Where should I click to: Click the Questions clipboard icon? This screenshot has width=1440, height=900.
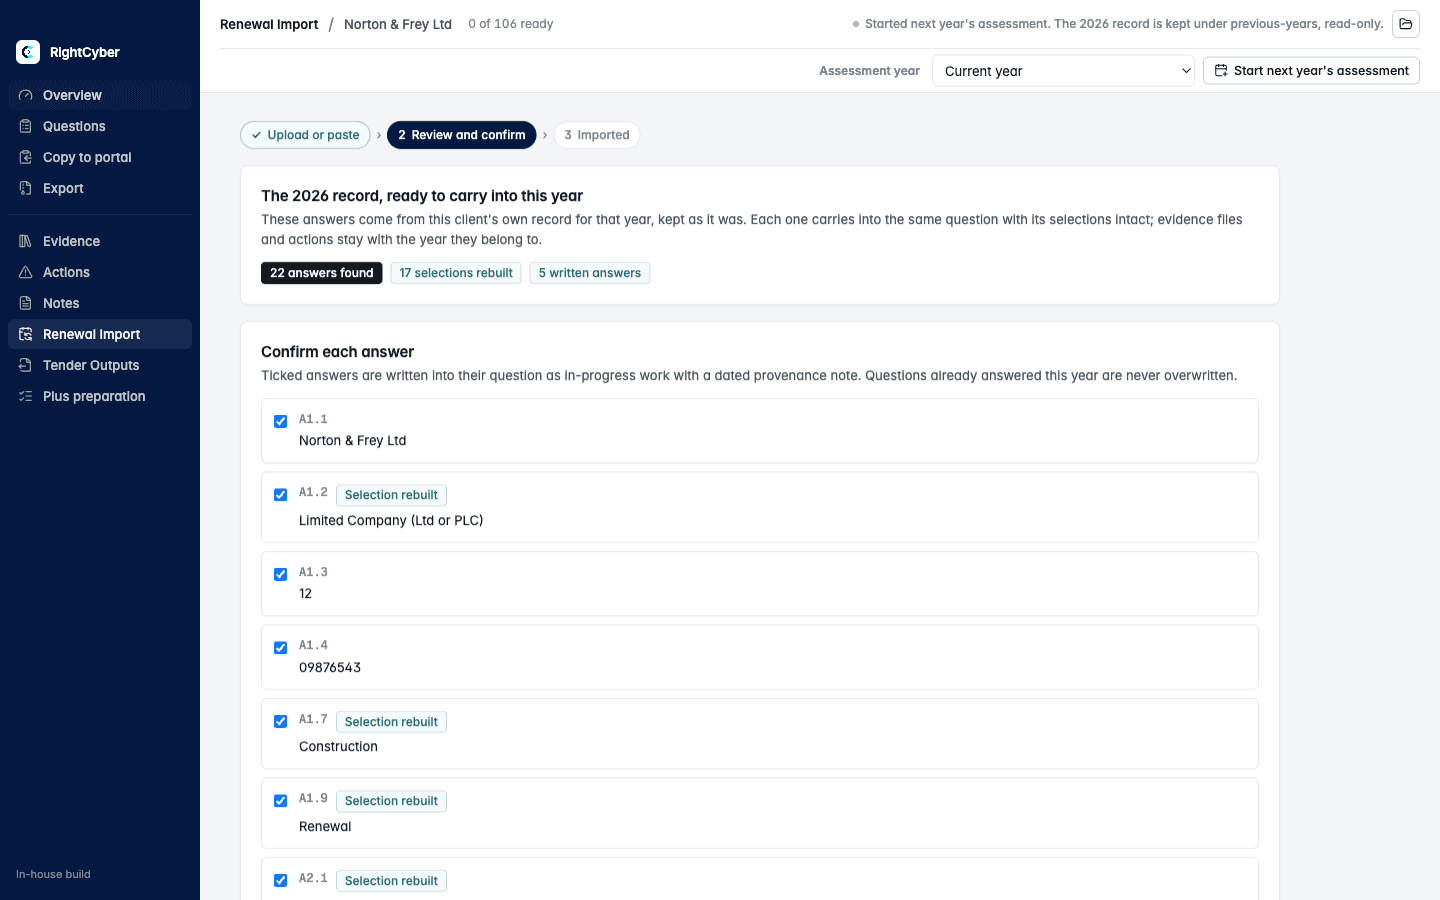click(x=26, y=126)
